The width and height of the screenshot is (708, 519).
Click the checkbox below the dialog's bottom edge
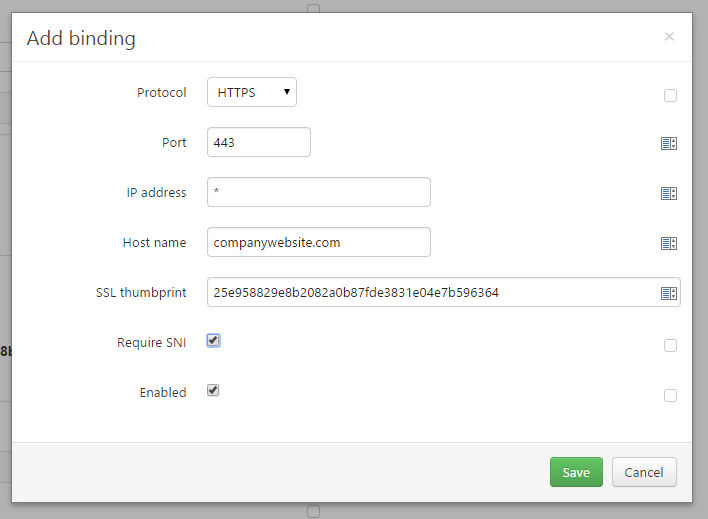click(313, 512)
